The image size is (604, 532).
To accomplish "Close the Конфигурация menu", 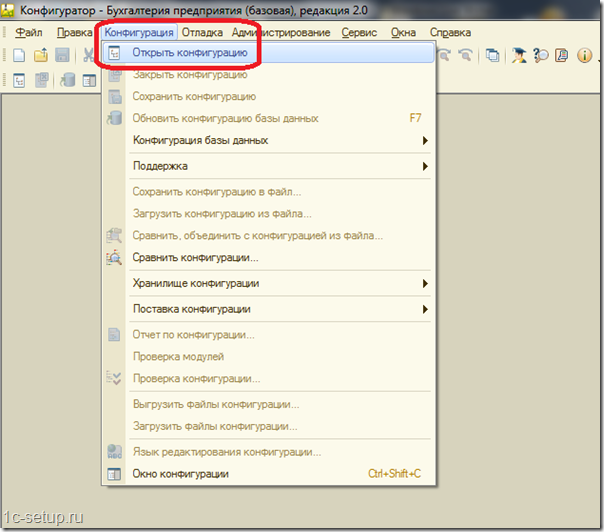I will [x=139, y=32].
